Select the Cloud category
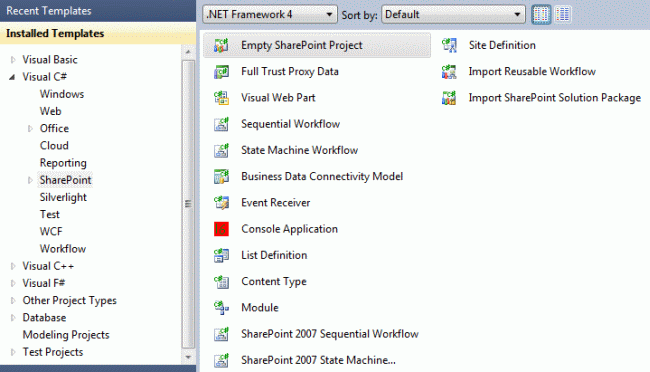650x372 pixels. point(54,146)
